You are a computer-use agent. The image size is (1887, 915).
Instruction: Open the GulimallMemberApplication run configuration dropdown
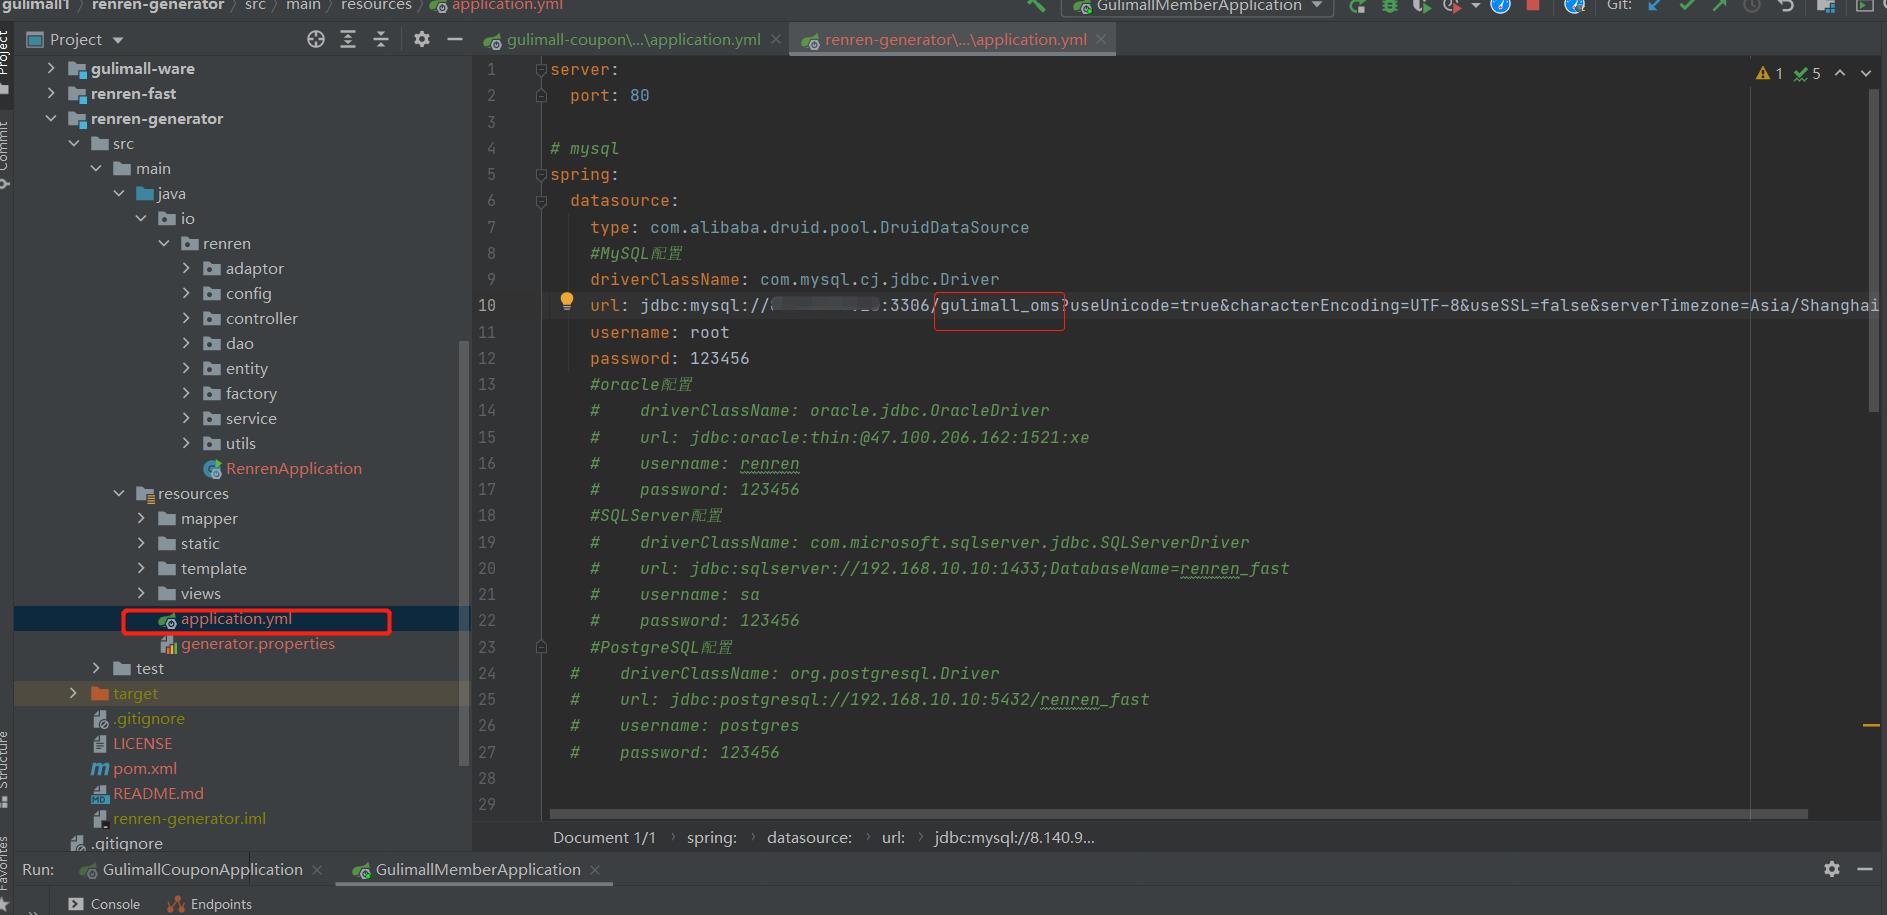1197,6
